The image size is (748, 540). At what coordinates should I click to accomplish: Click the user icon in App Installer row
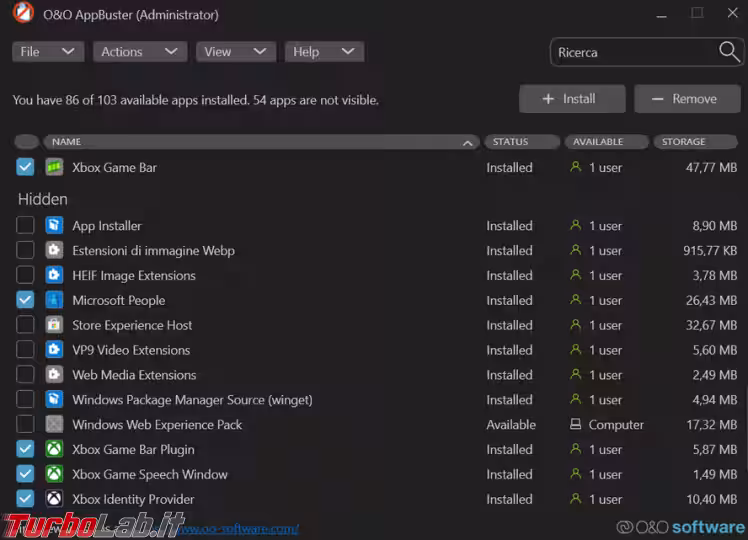click(576, 225)
